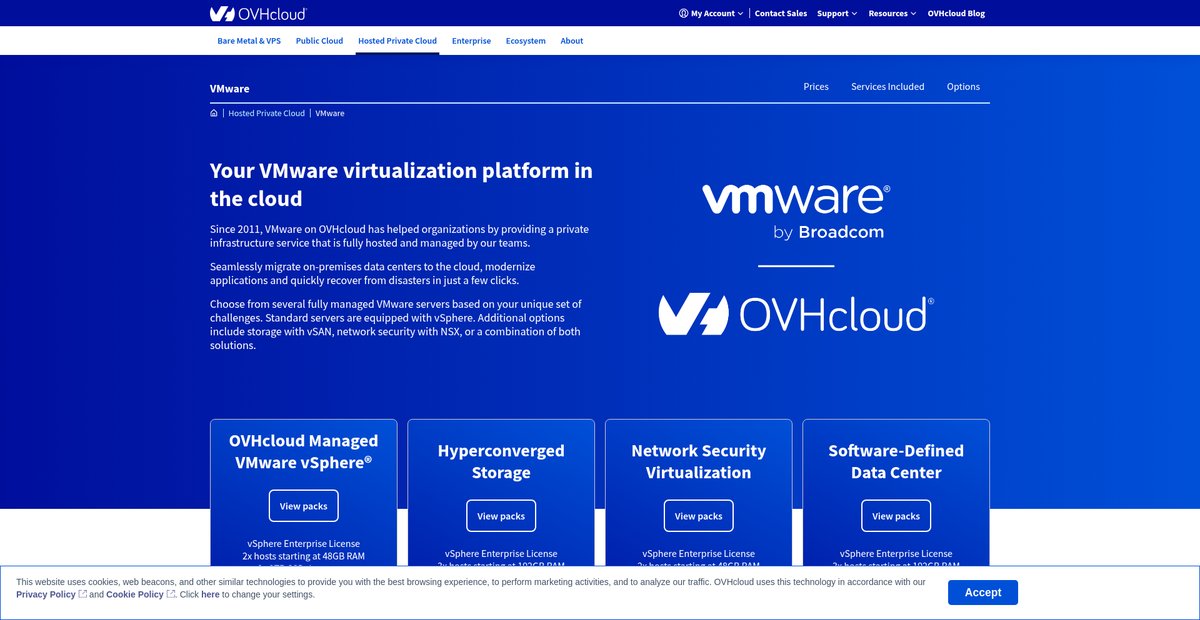Image resolution: width=1200 pixels, height=620 pixels.
Task: Click the home icon in breadcrumb
Action: [x=214, y=113]
